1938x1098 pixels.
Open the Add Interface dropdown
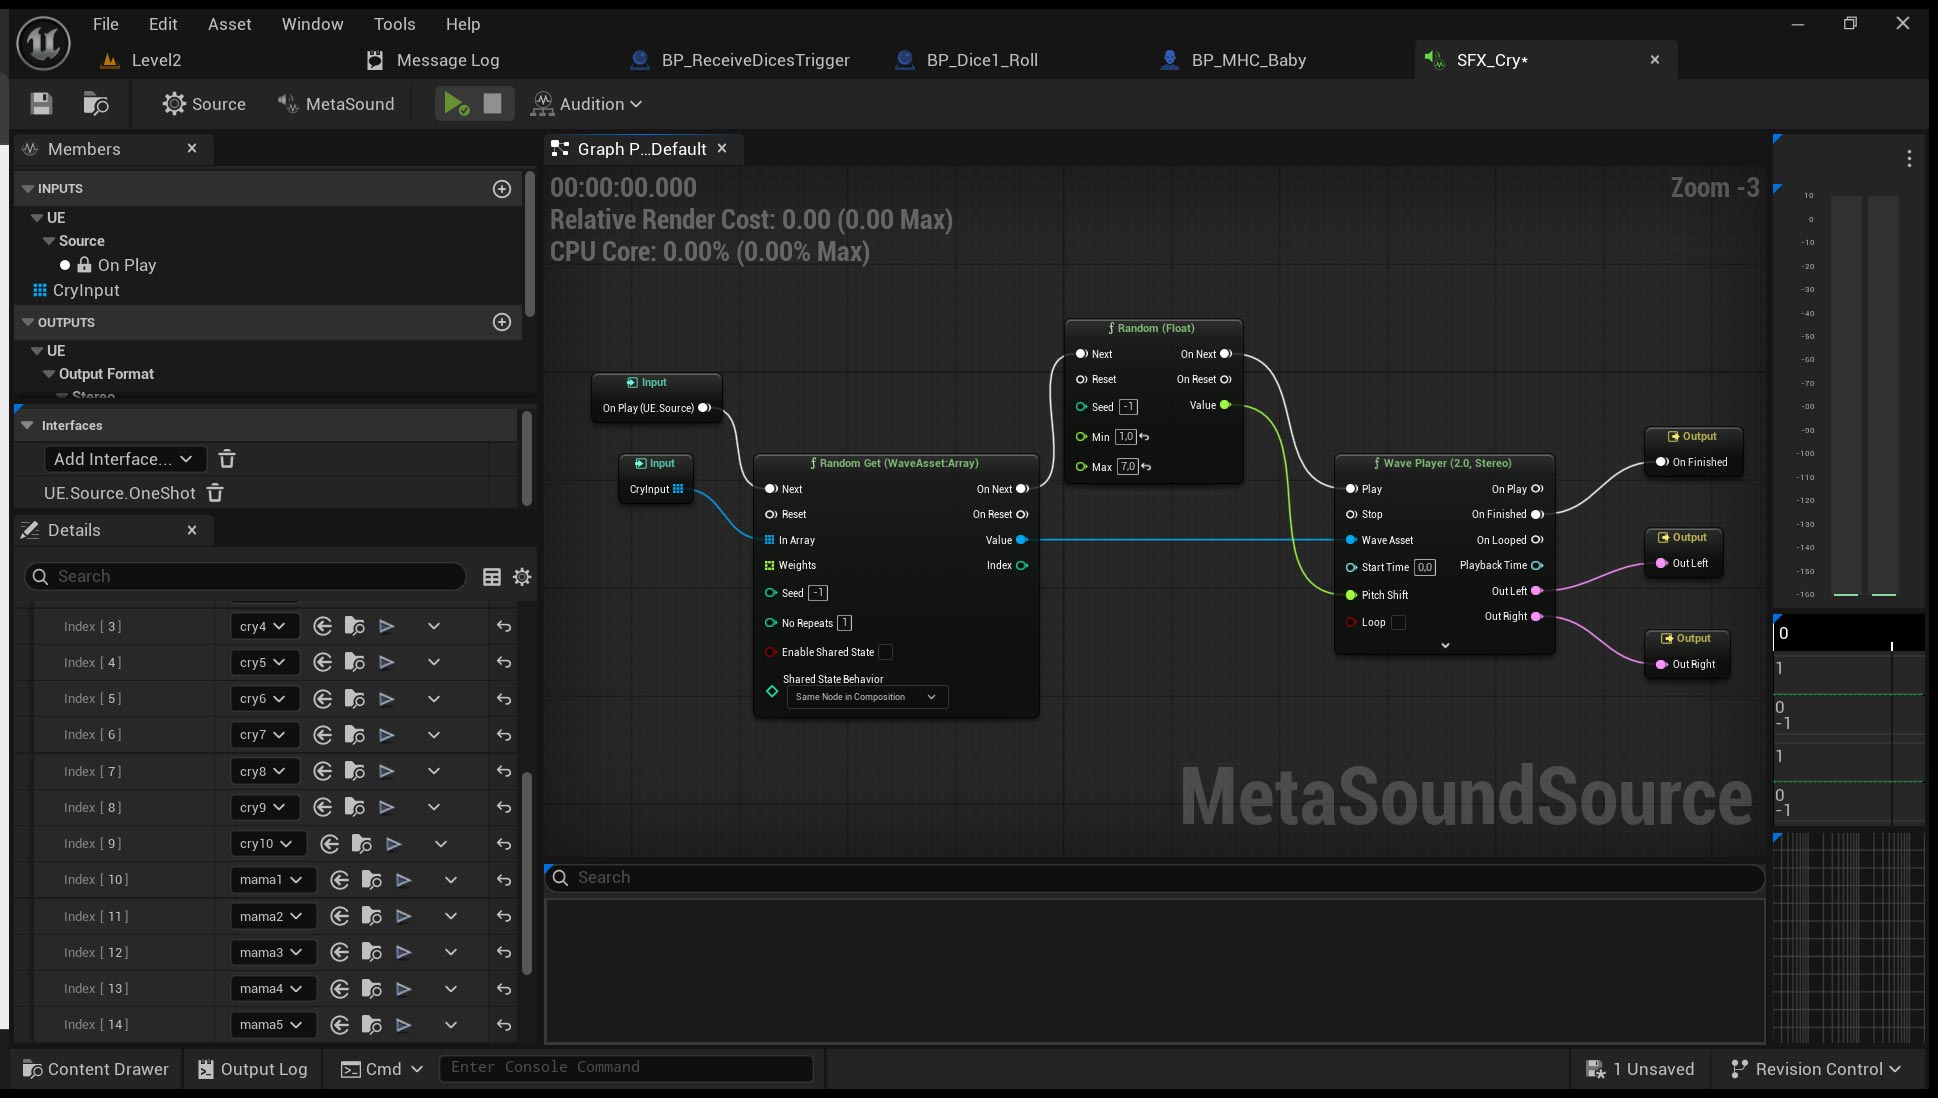coord(124,459)
